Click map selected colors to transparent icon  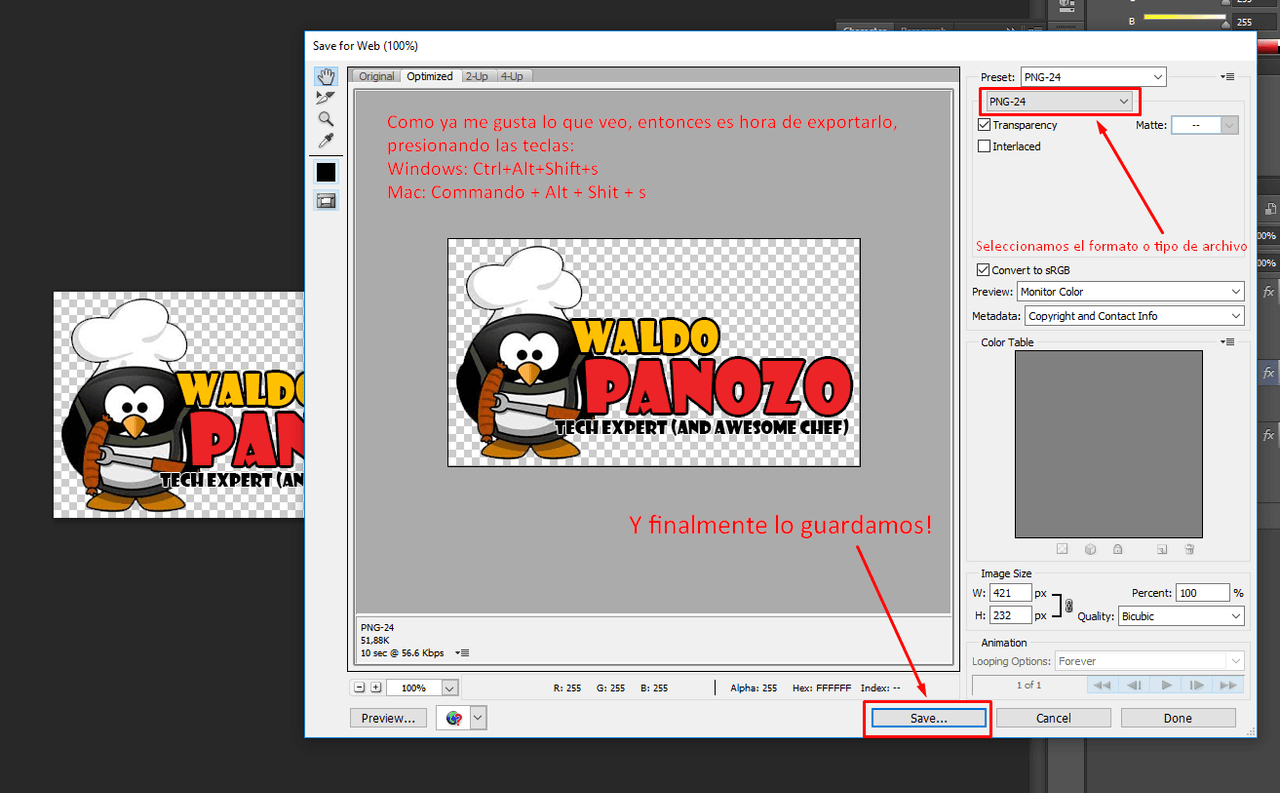(x=1062, y=549)
